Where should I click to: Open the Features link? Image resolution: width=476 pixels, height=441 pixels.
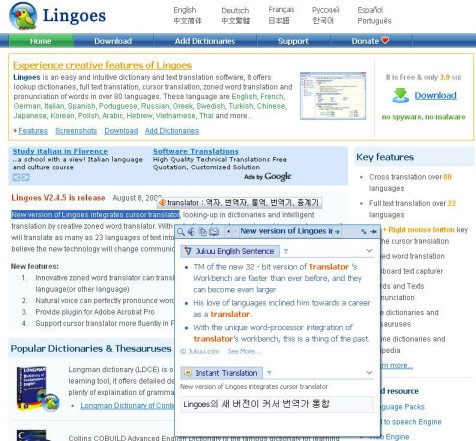pyautogui.click(x=33, y=131)
